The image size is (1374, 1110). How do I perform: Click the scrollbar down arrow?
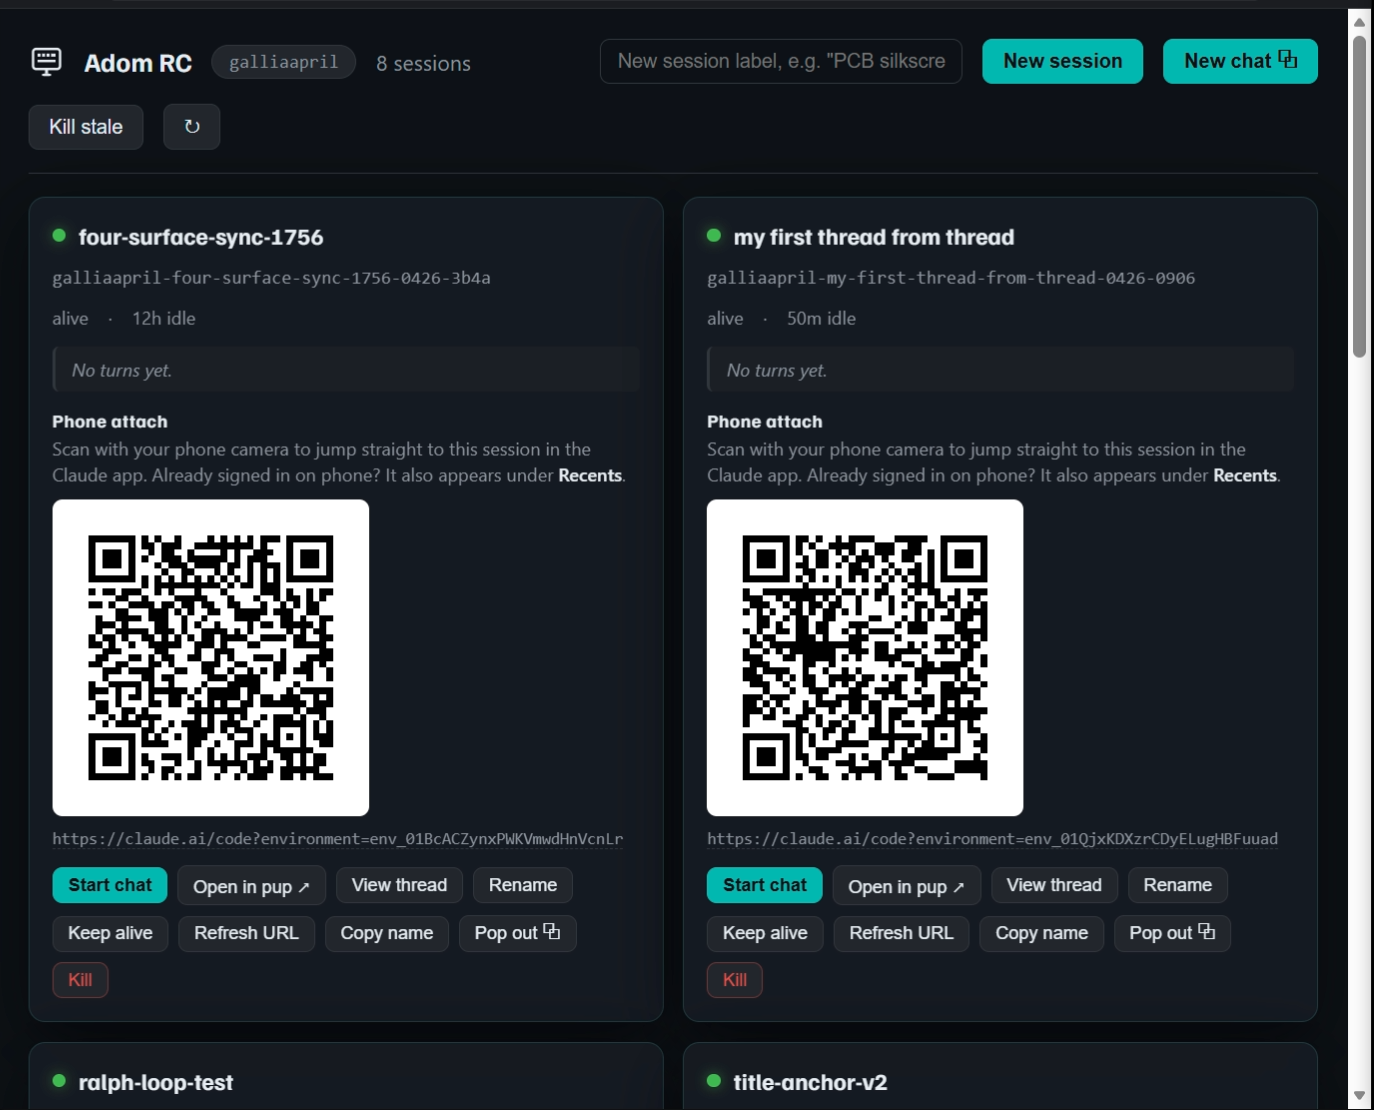(1359, 1096)
